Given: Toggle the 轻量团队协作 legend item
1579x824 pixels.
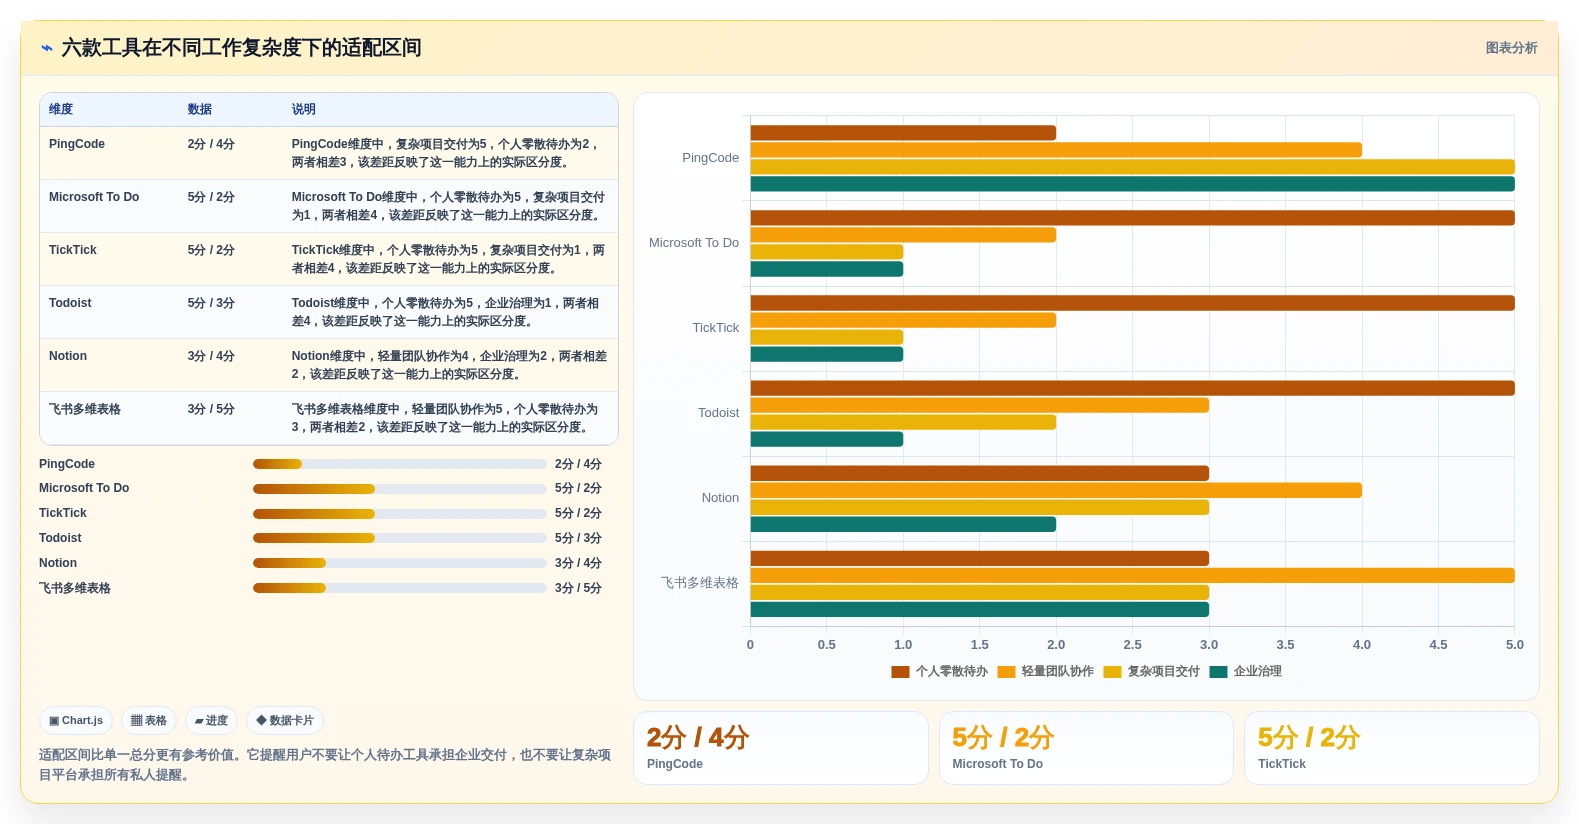Looking at the screenshot, I should [1045, 672].
